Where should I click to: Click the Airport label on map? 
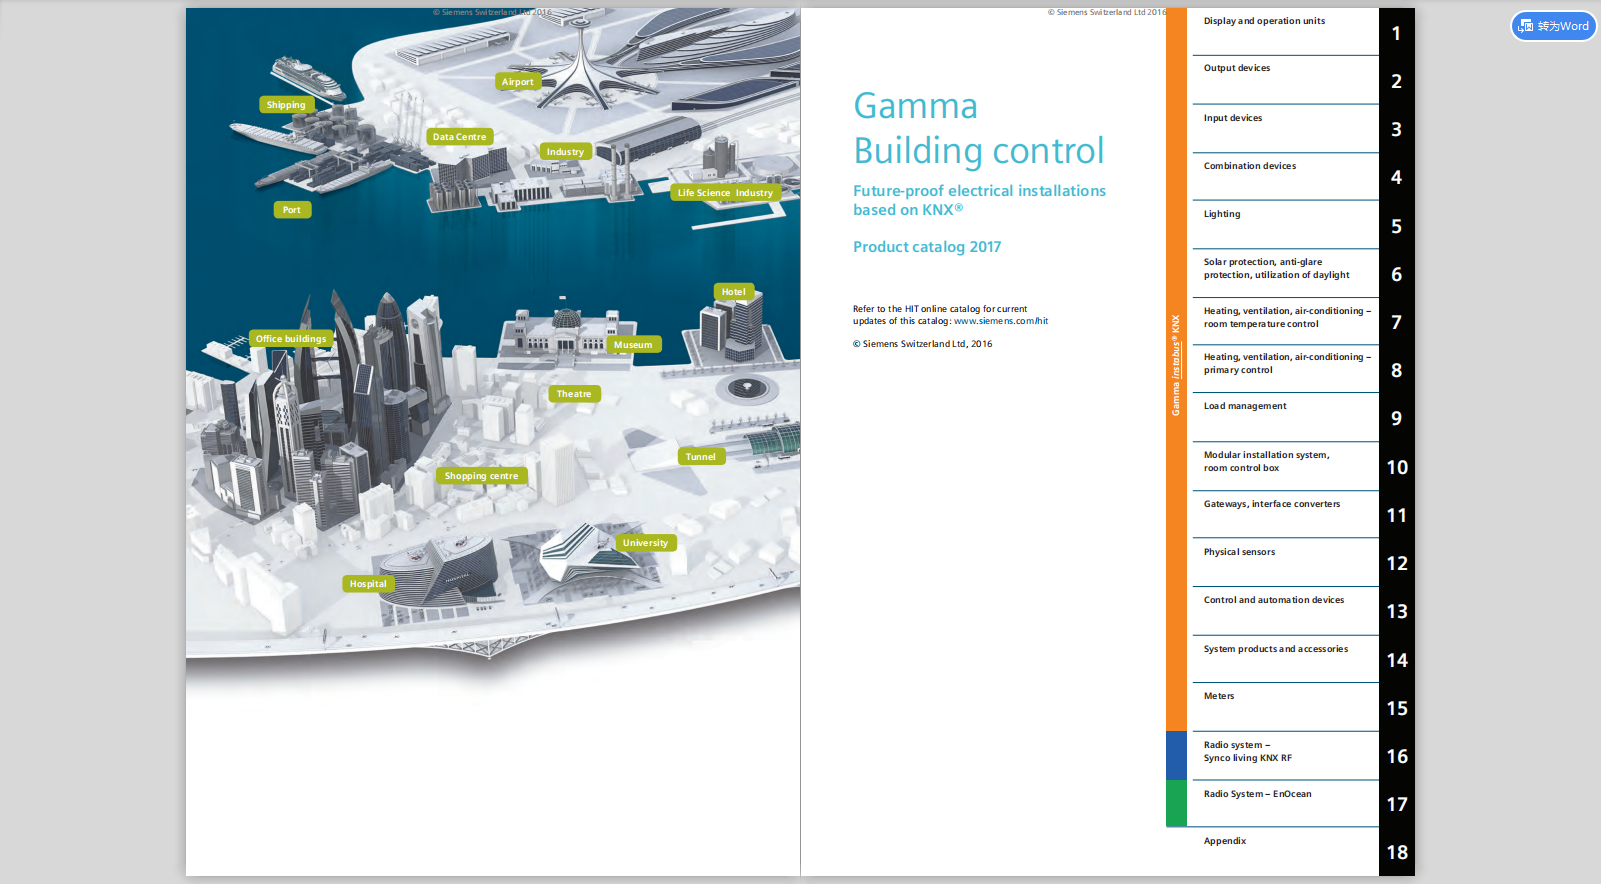click(x=517, y=82)
